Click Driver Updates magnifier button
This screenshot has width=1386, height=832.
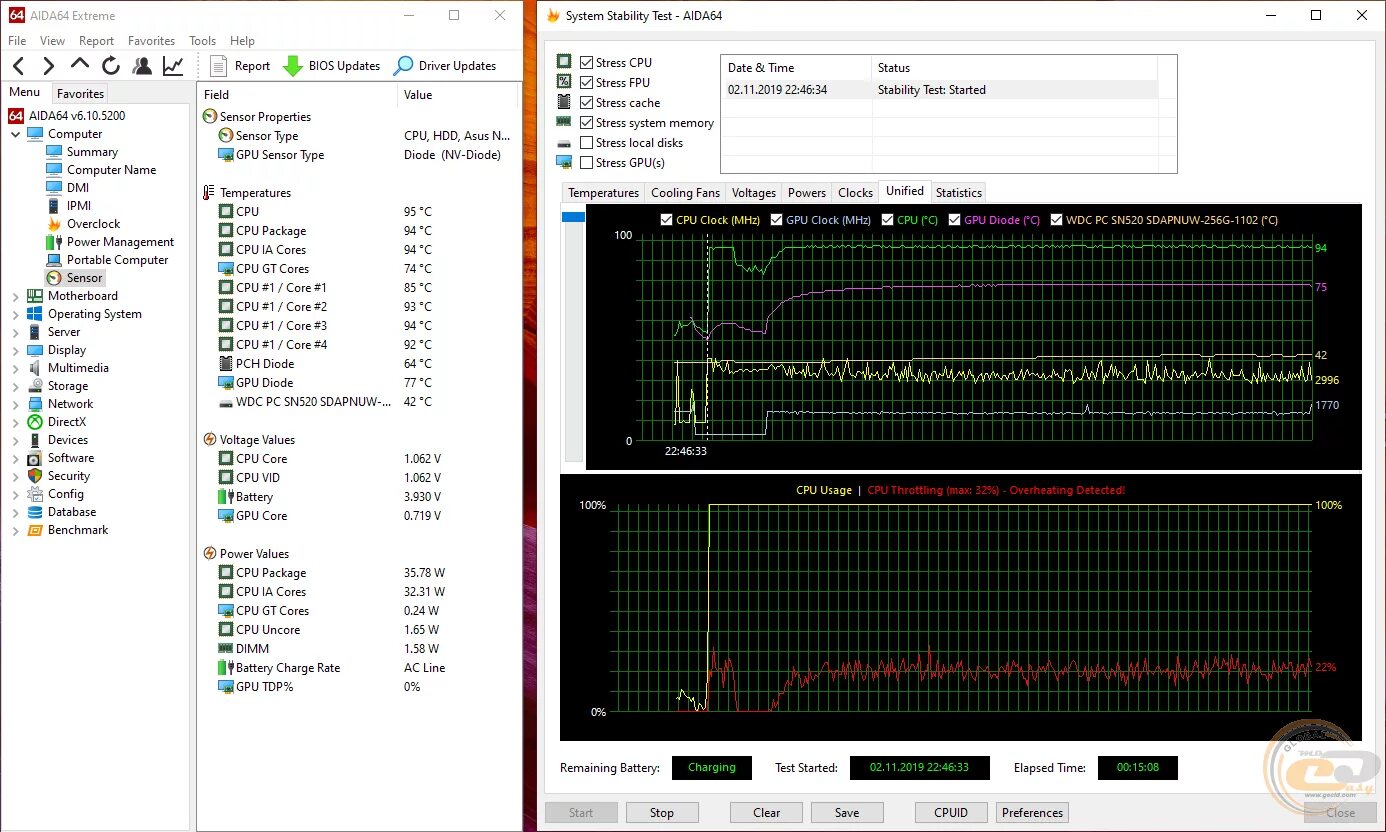coord(445,66)
